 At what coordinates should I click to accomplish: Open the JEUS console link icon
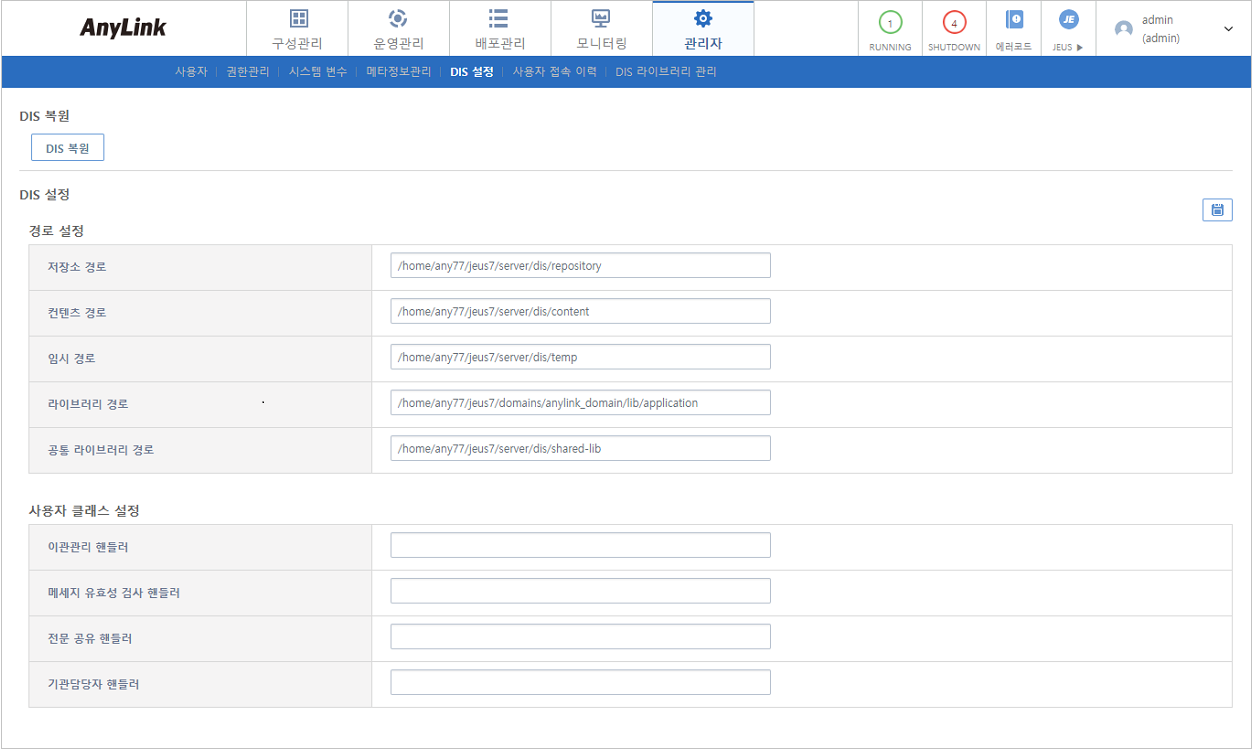point(1068,21)
